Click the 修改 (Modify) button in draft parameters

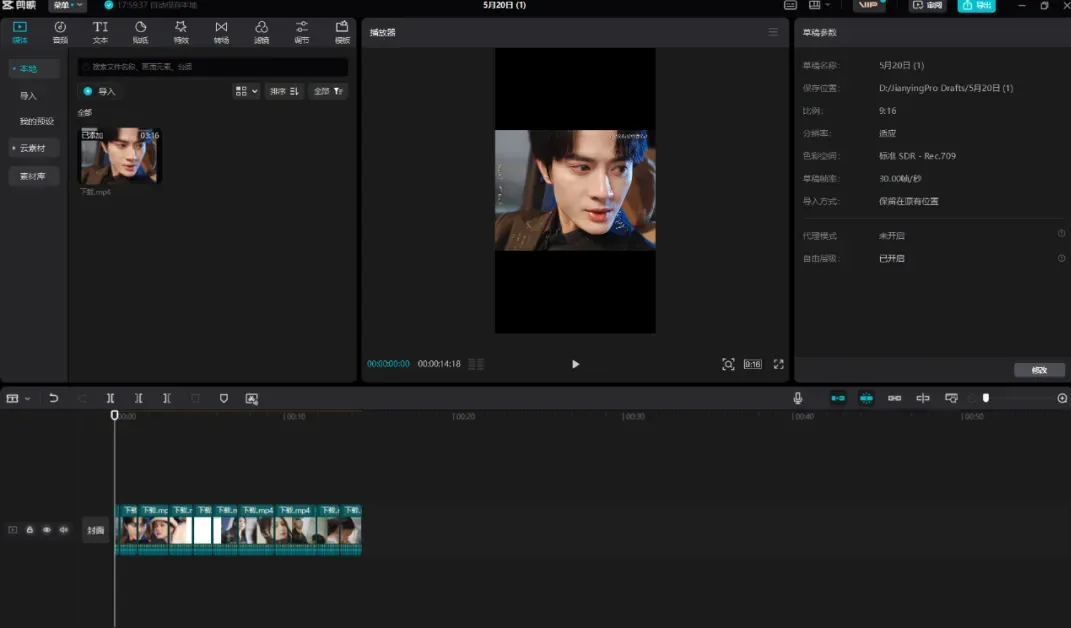1039,370
